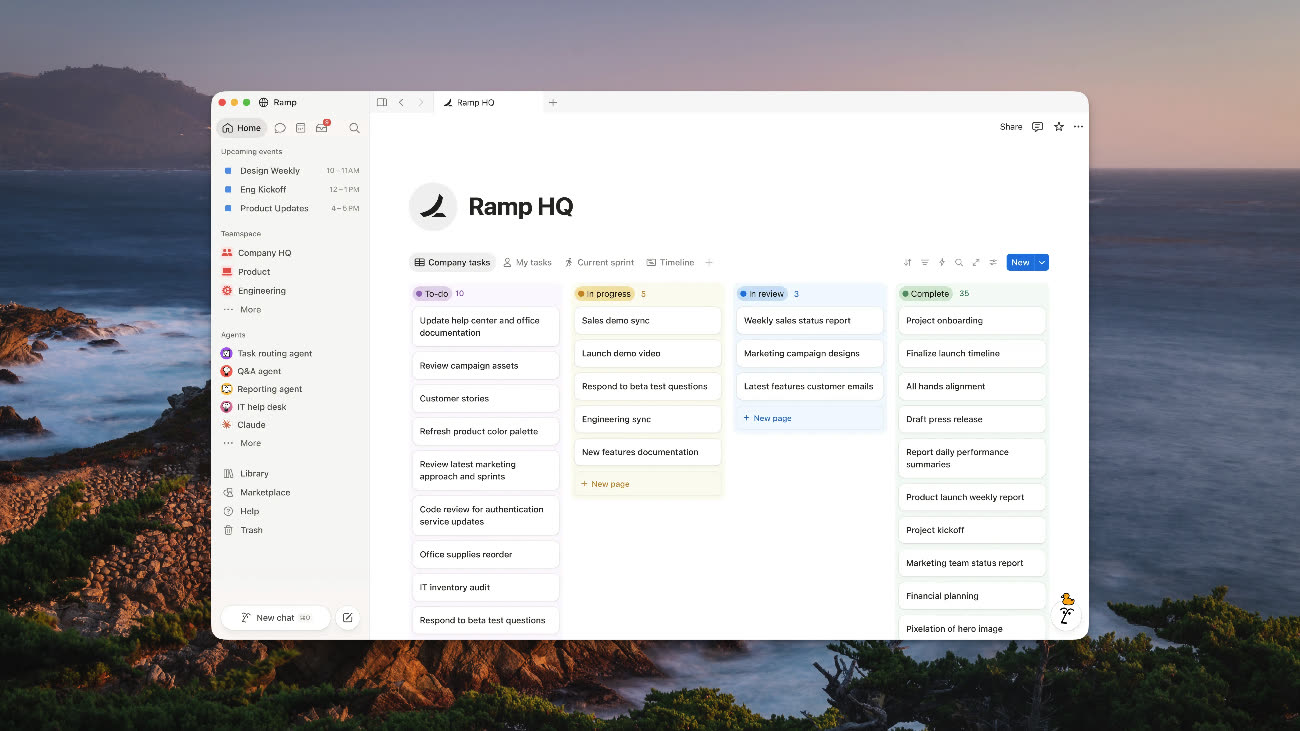
Task: Toggle the sidebar panel icon
Action: [x=382, y=102]
